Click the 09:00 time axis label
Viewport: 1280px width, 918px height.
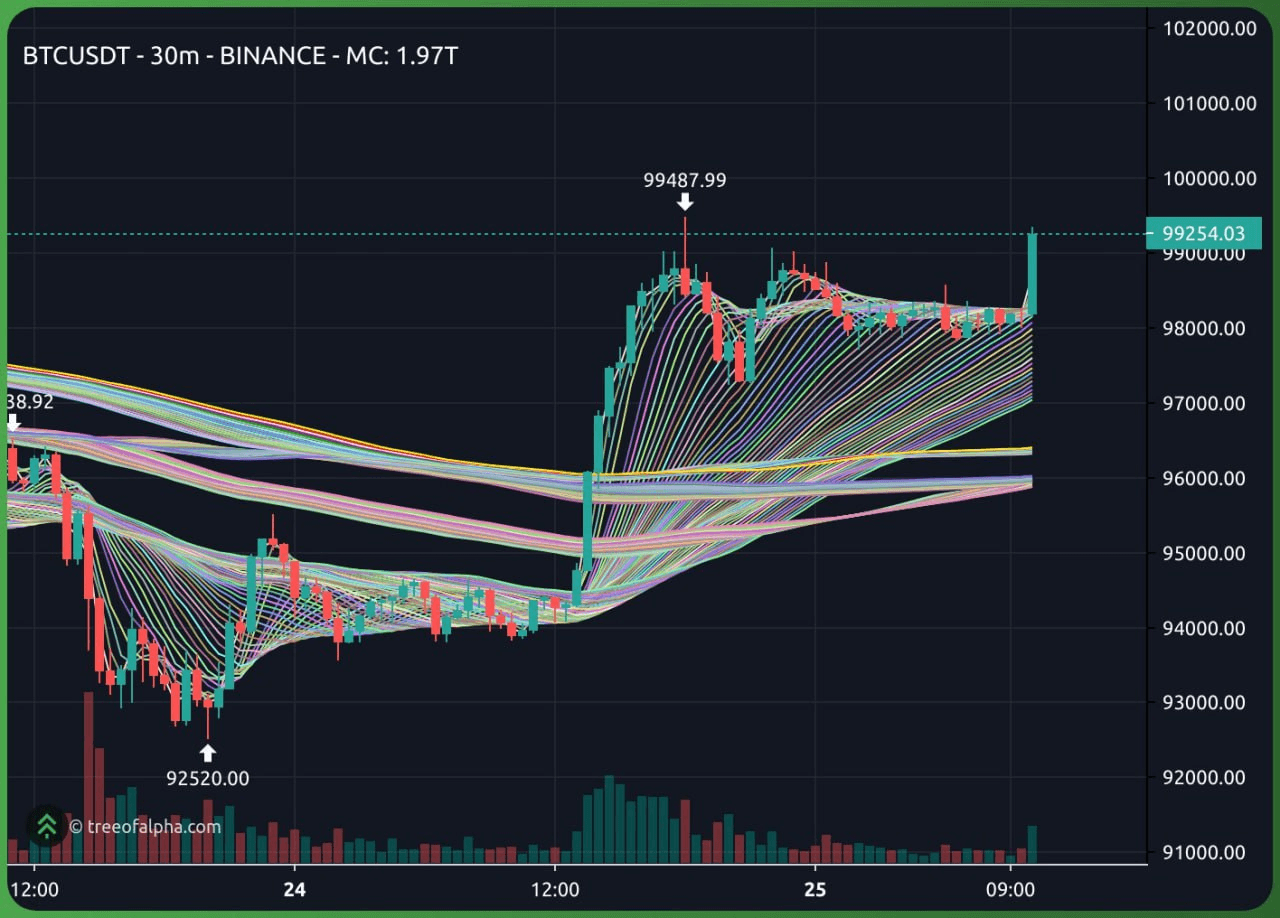(x=1010, y=889)
